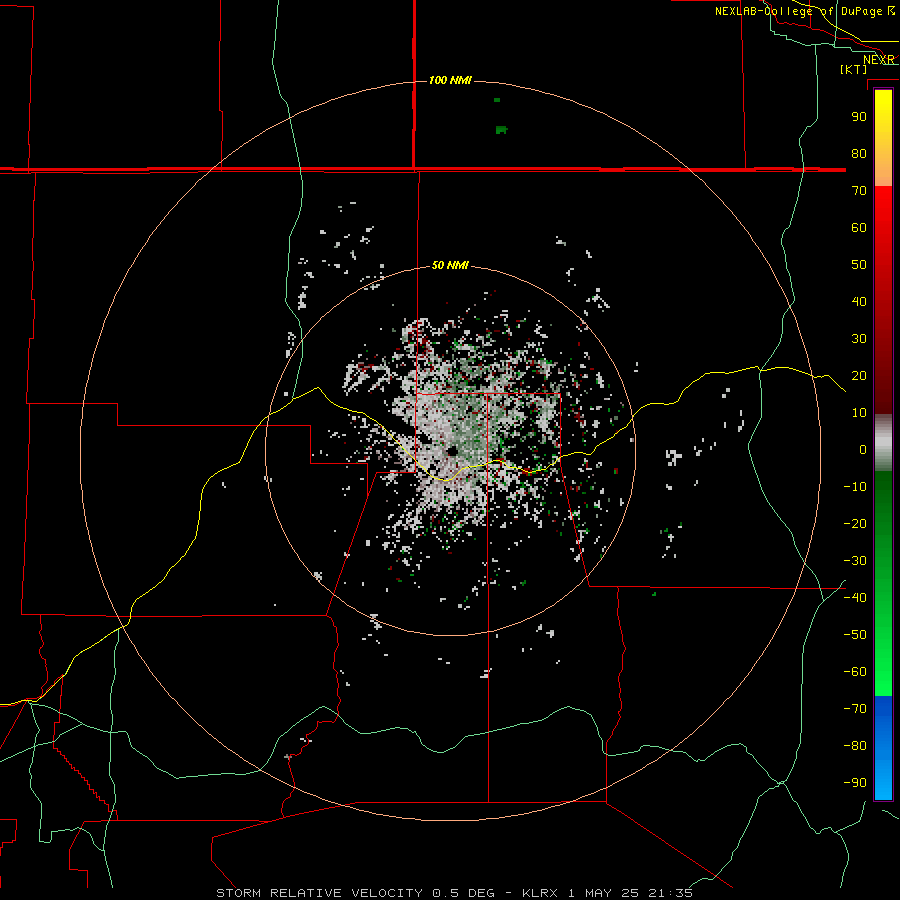This screenshot has width=900, height=900.
Task: Click the -40 value on velocity scale
Action: (x=855, y=598)
